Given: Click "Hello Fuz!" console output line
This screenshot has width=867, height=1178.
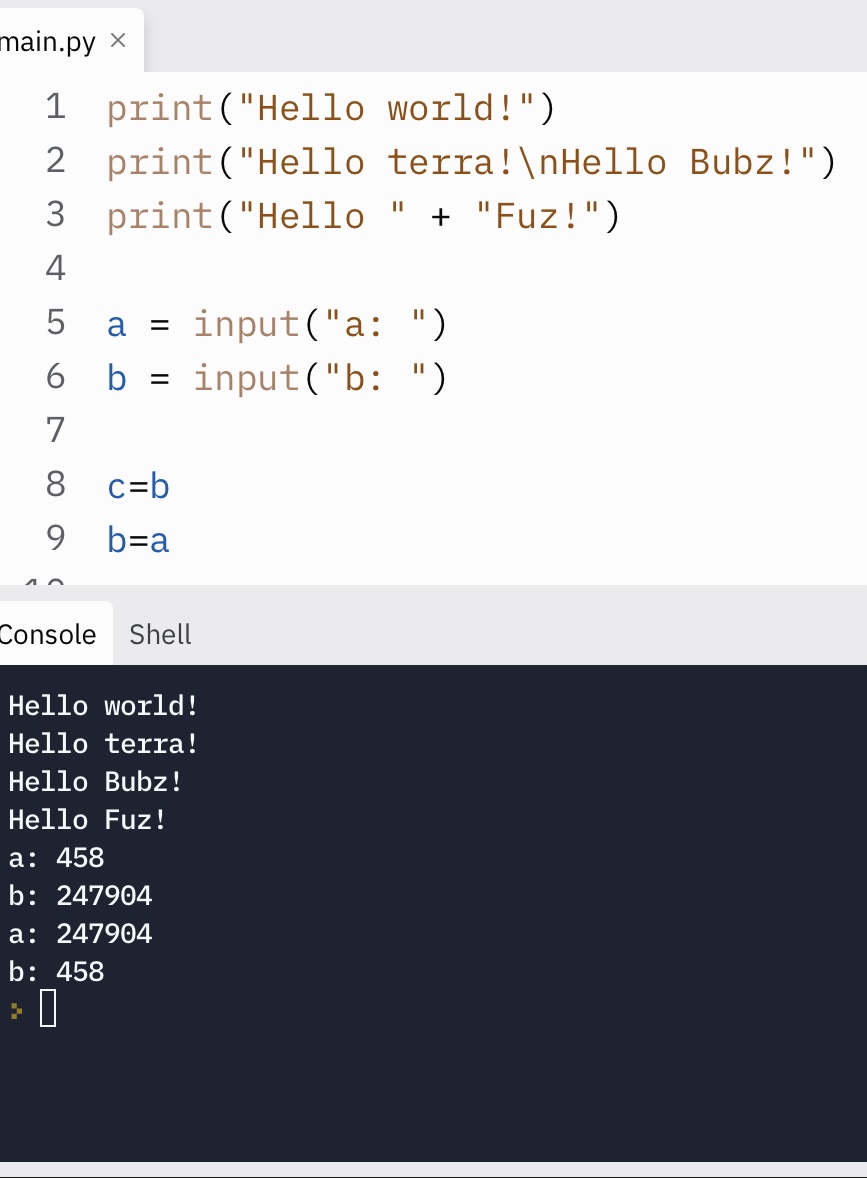Looking at the screenshot, I should [x=88, y=820].
